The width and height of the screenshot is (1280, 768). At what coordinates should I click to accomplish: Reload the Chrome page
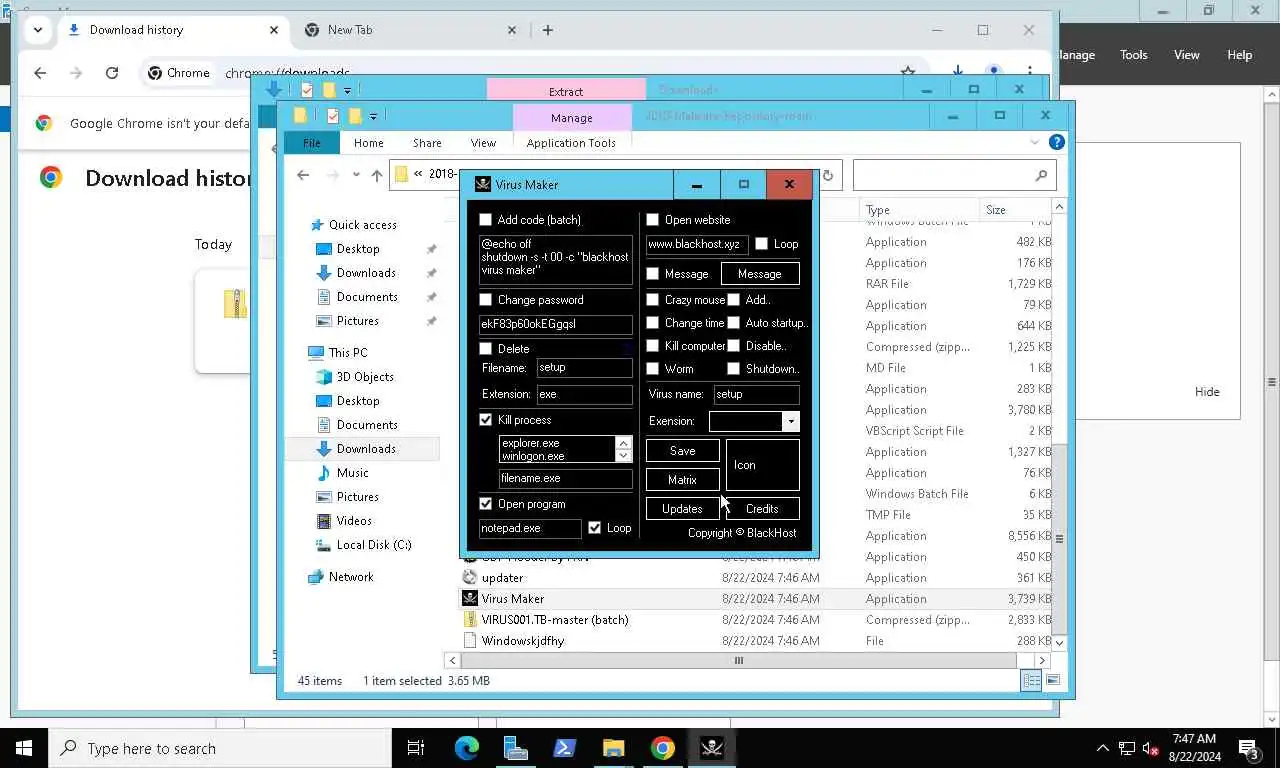click(112, 73)
